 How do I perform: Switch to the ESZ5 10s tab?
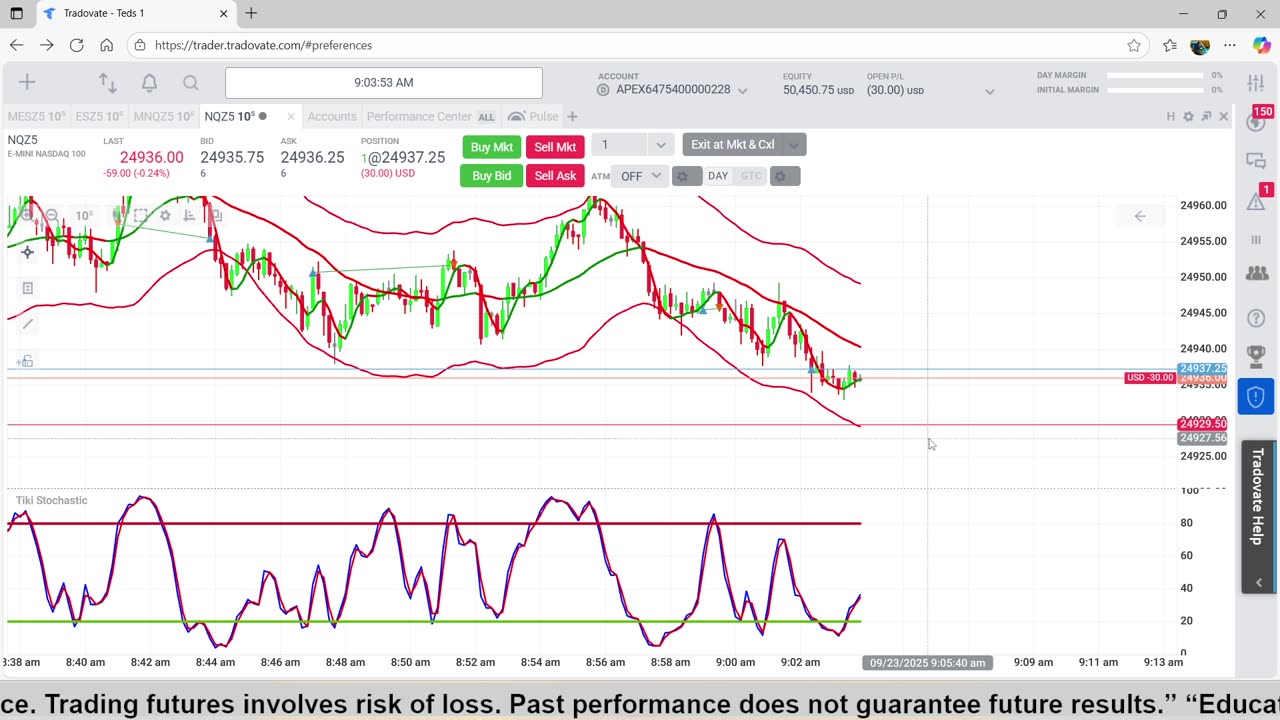(99, 117)
